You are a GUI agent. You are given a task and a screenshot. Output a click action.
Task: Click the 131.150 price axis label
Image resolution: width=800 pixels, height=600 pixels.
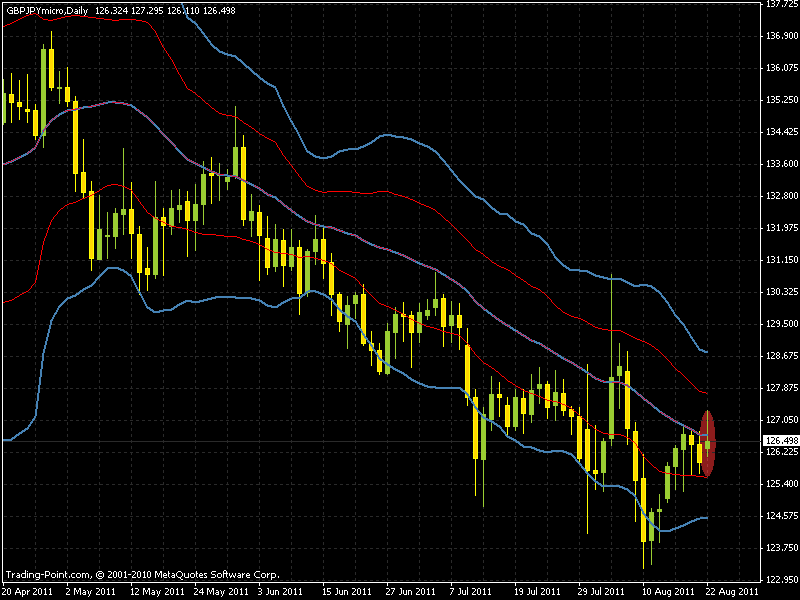coord(782,260)
